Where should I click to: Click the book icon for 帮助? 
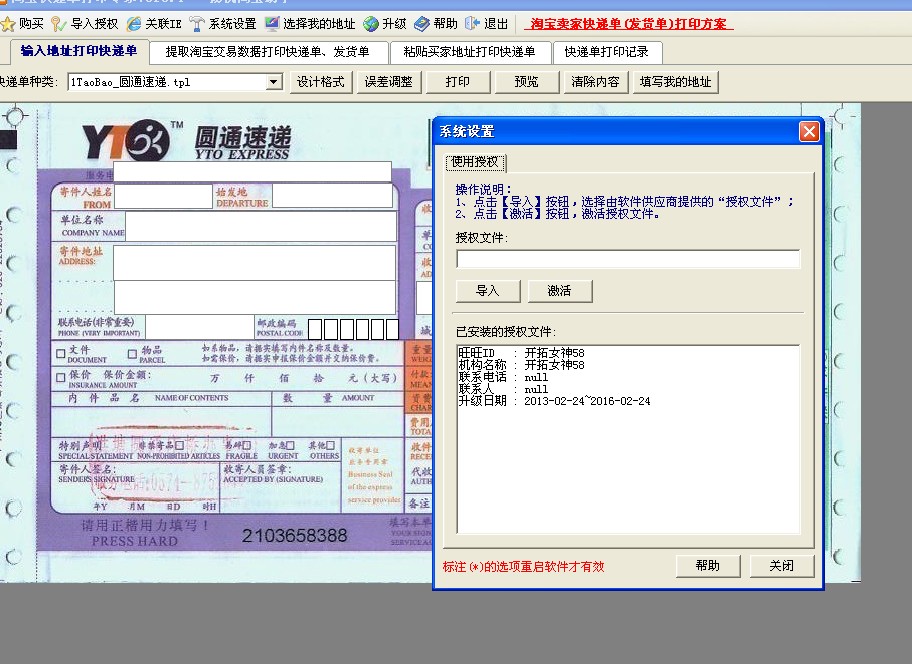pyautogui.click(x=422, y=24)
